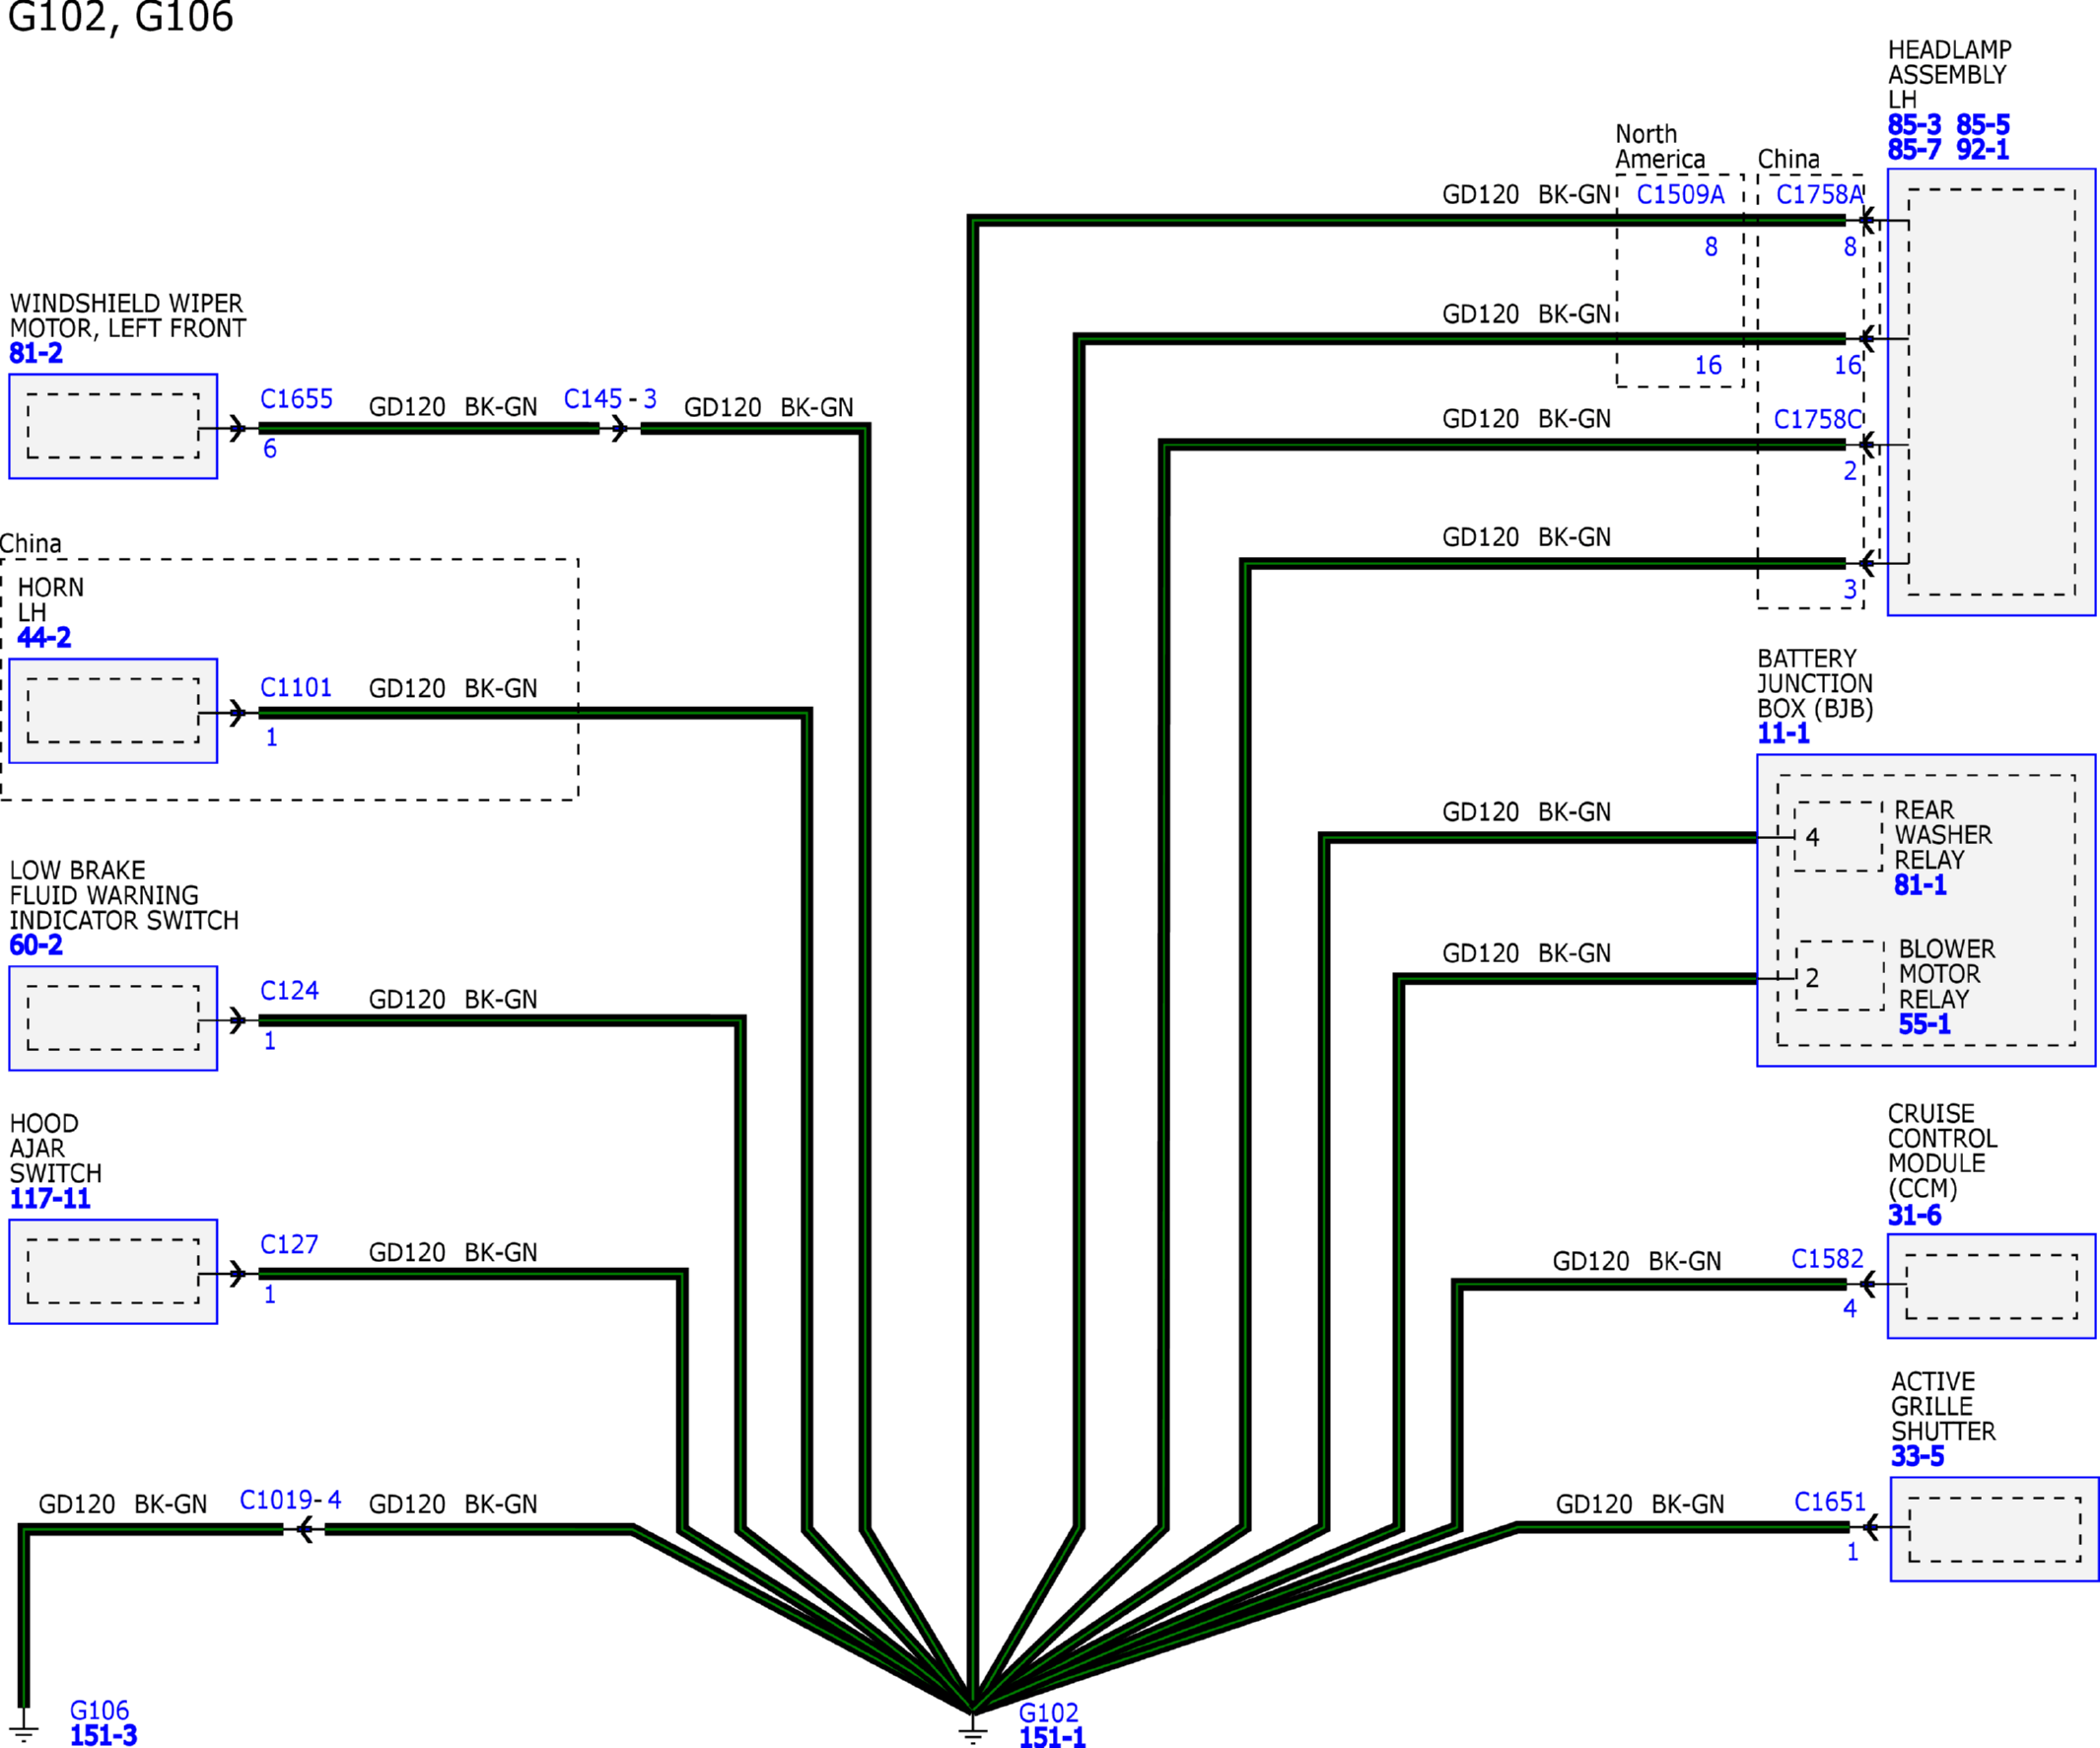
Task: Click the Windshield Wiper Motor component box
Action: (x=113, y=427)
